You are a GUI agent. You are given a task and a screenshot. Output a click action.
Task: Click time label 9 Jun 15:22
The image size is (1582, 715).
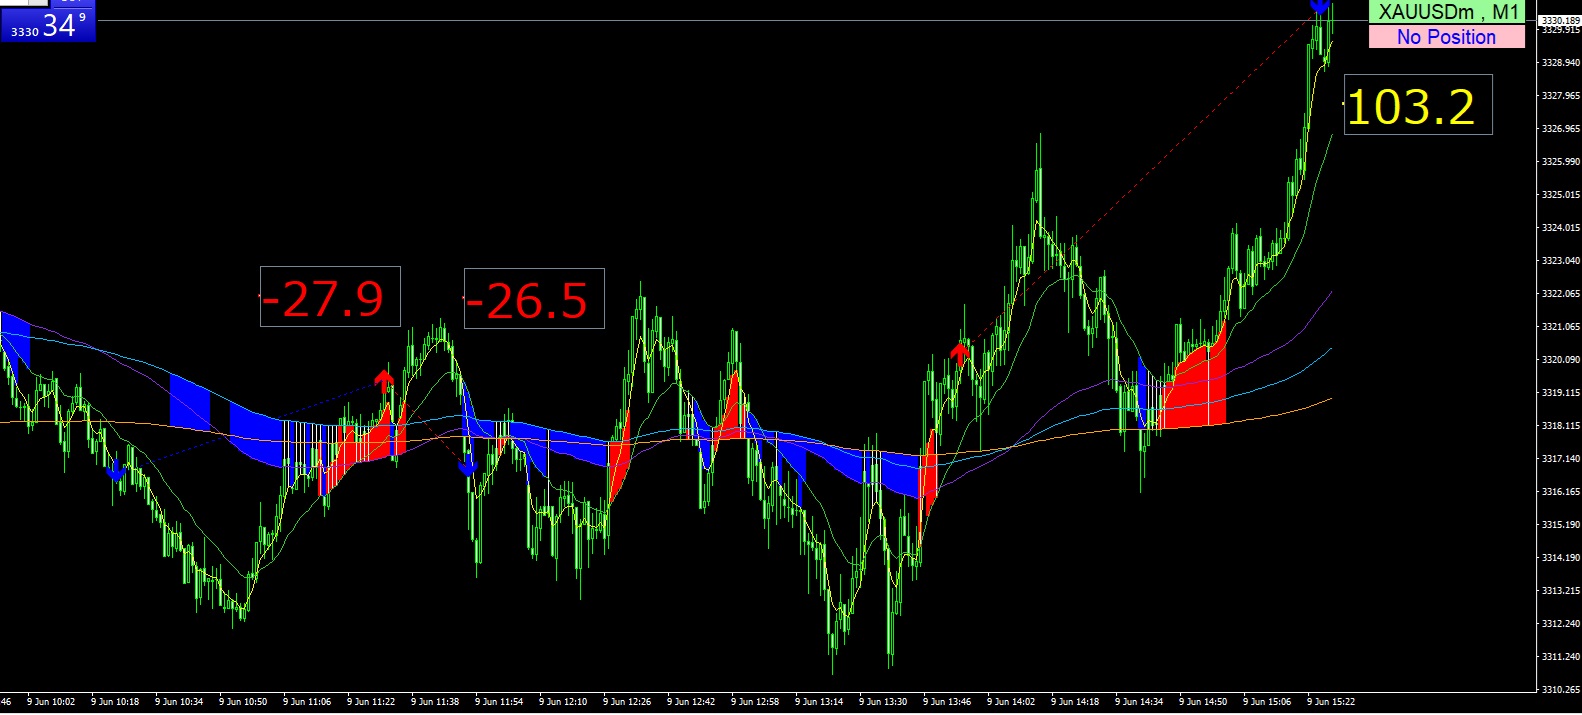pos(1331,702)
